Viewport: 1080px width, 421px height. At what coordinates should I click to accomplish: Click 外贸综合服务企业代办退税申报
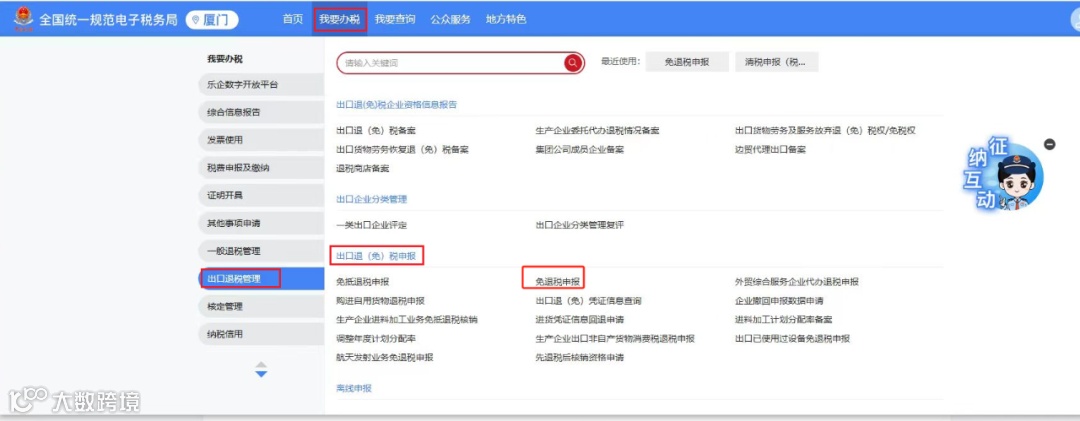coord(797,282)
